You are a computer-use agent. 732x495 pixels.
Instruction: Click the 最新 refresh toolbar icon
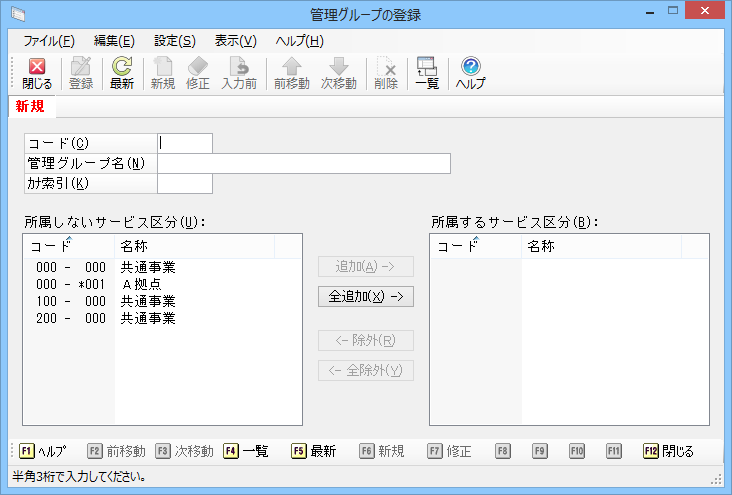click(122, 74)
